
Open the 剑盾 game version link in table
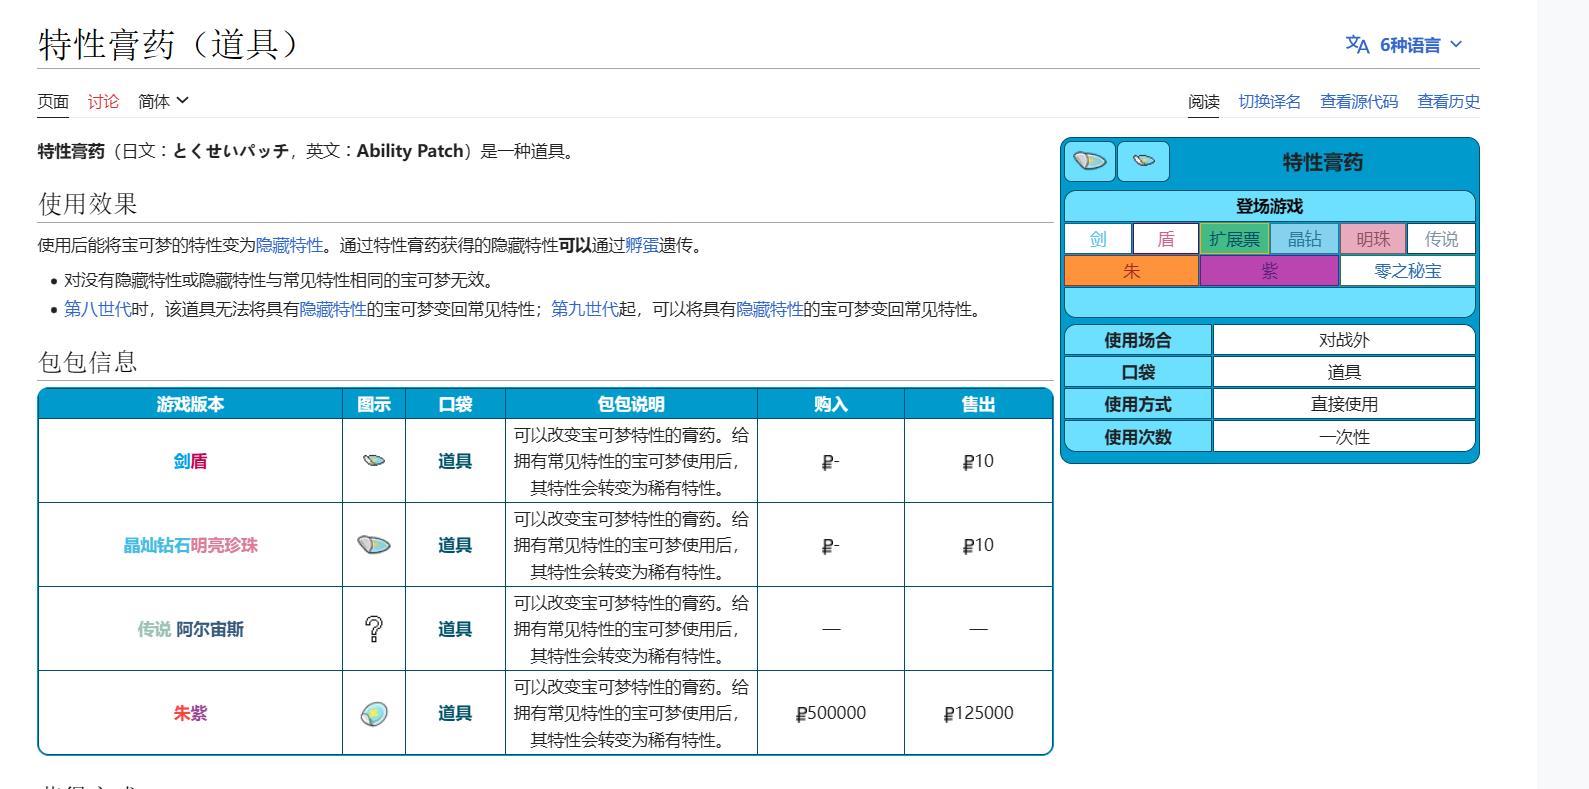[x=190, y=461]
